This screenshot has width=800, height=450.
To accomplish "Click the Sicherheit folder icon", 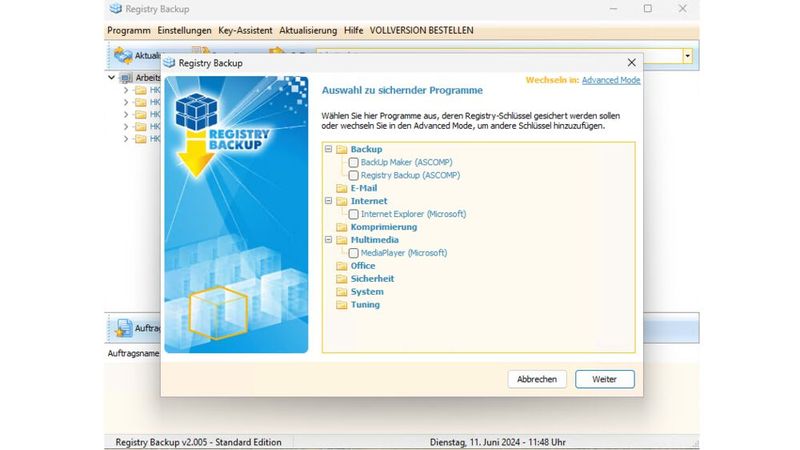I will (342, 279).
